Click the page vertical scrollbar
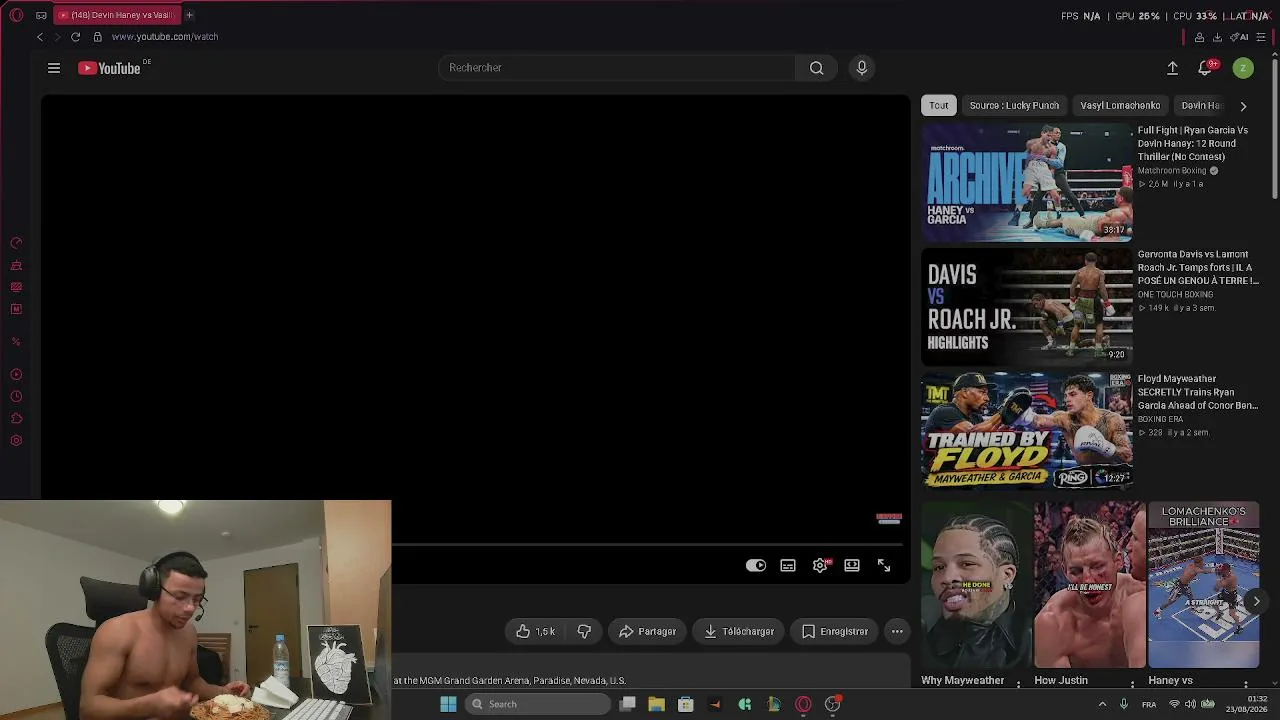The height and width of the screenshot is (720, 1280). click(1275, 130)
